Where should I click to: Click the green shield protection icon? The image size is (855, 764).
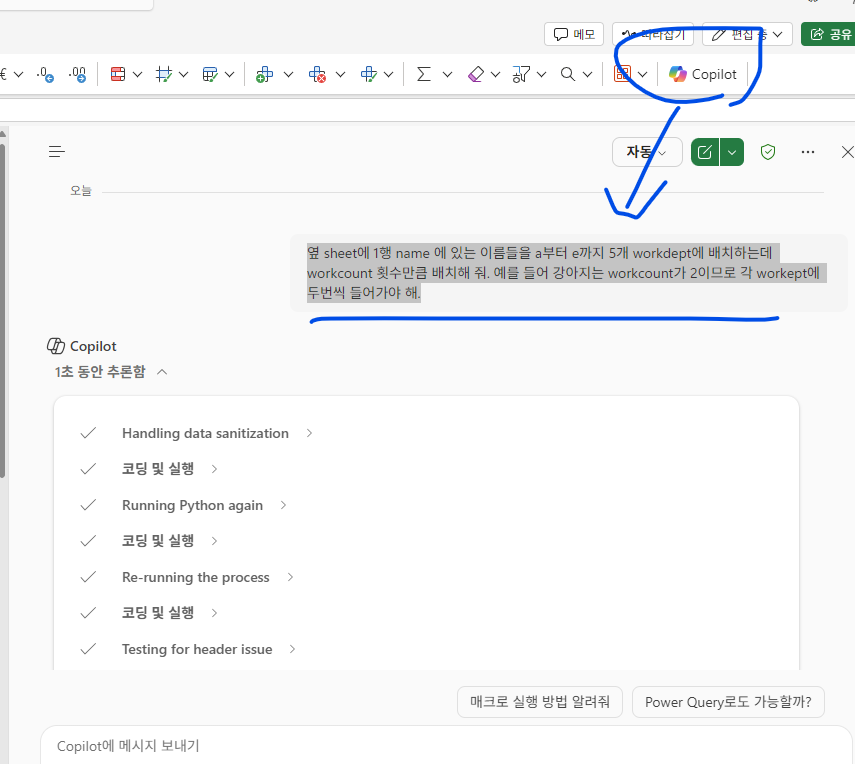coord(768,152)
